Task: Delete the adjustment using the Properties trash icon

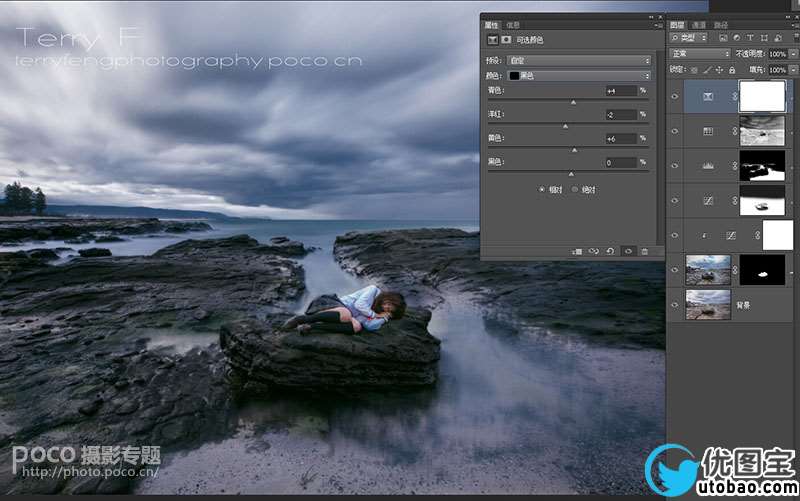Action: coord(644,252)
